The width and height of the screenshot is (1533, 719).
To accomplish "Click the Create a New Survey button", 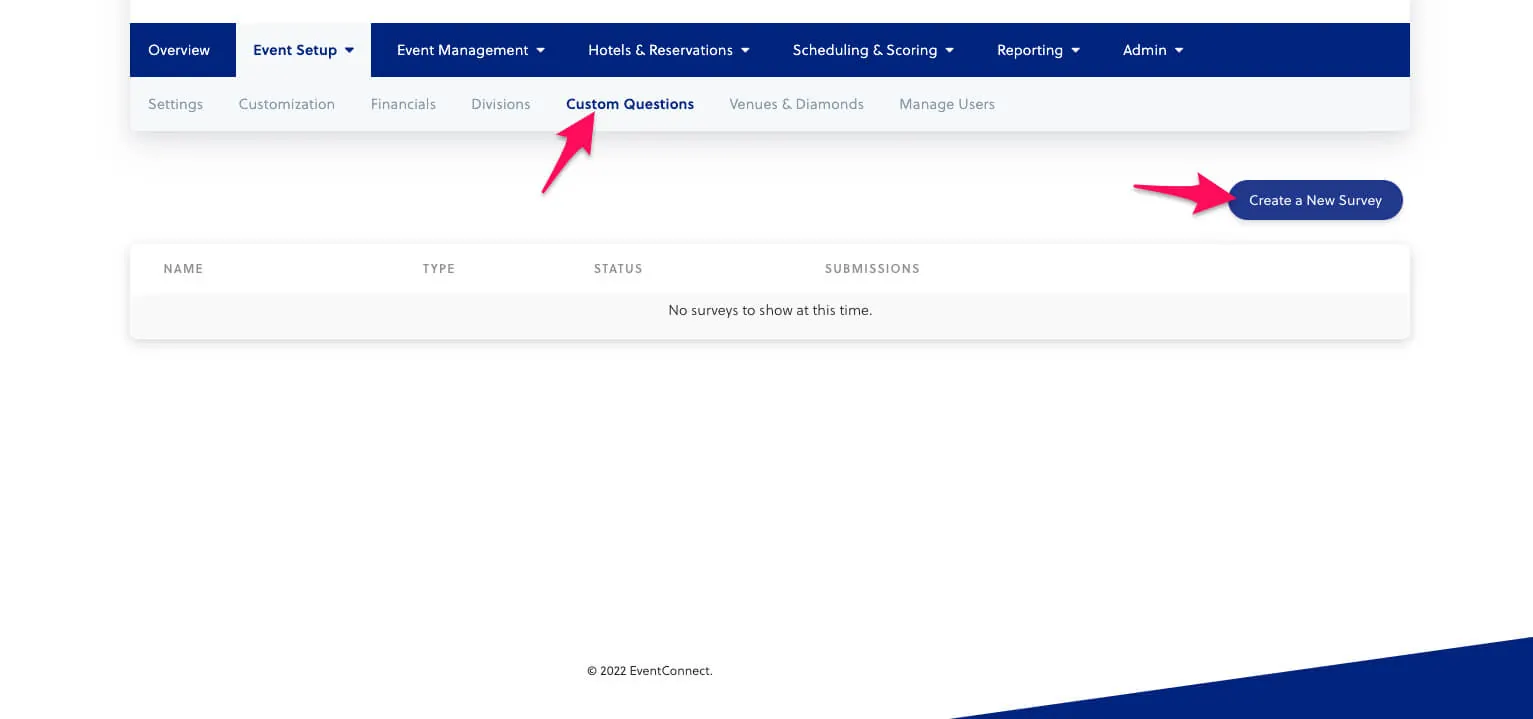I will click(1315, 200).
